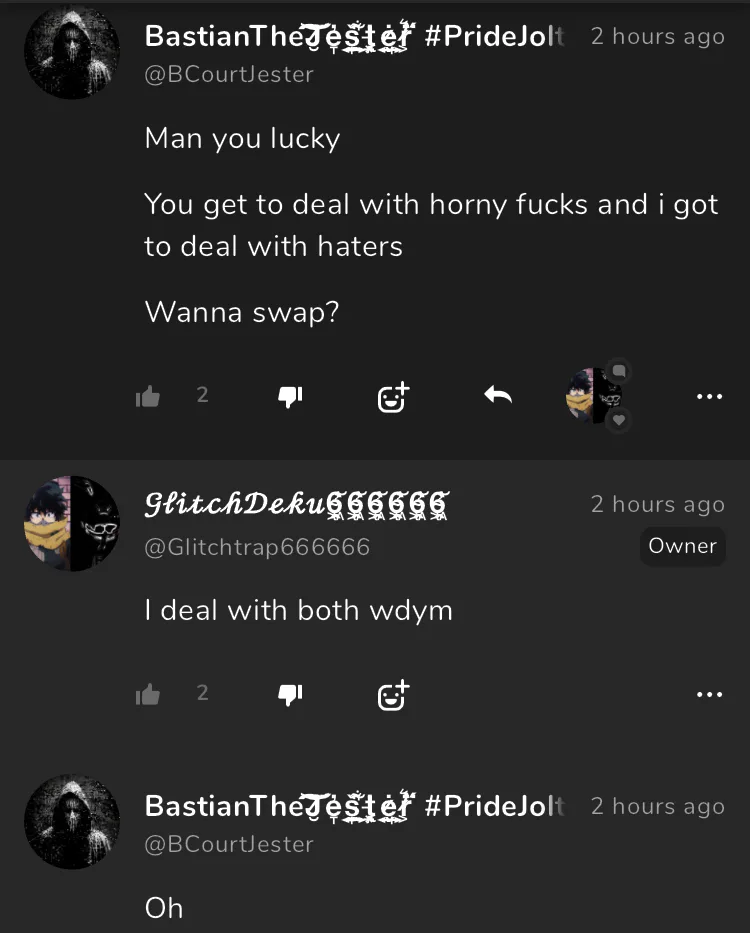Open more options for GlitchDeku's reply
The width and height of the screenshot is (750, 933).
[x=710, y=694]
